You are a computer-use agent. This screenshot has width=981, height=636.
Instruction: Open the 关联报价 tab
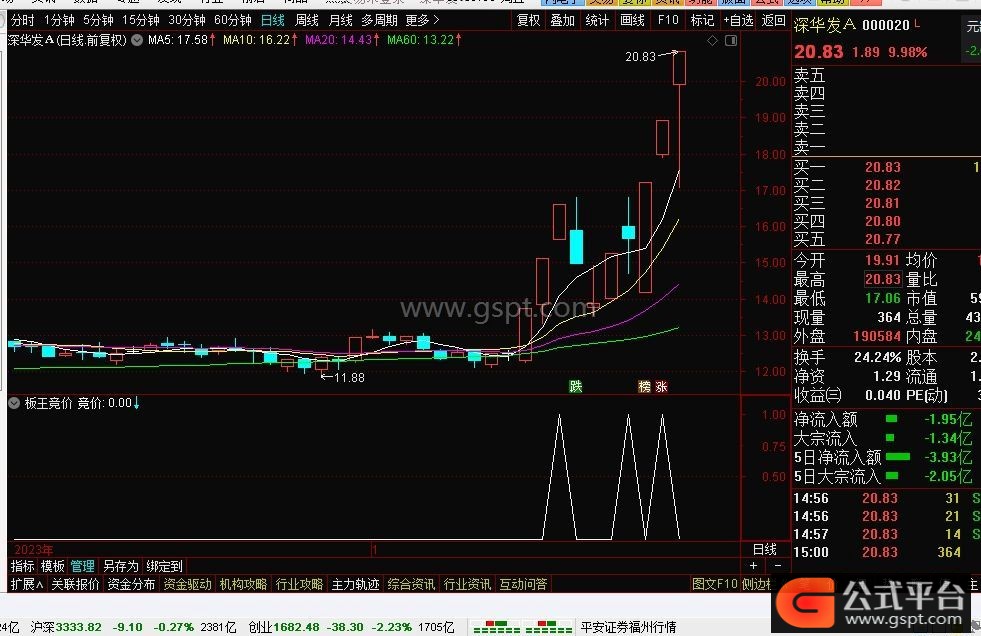(x=76, y=584)
